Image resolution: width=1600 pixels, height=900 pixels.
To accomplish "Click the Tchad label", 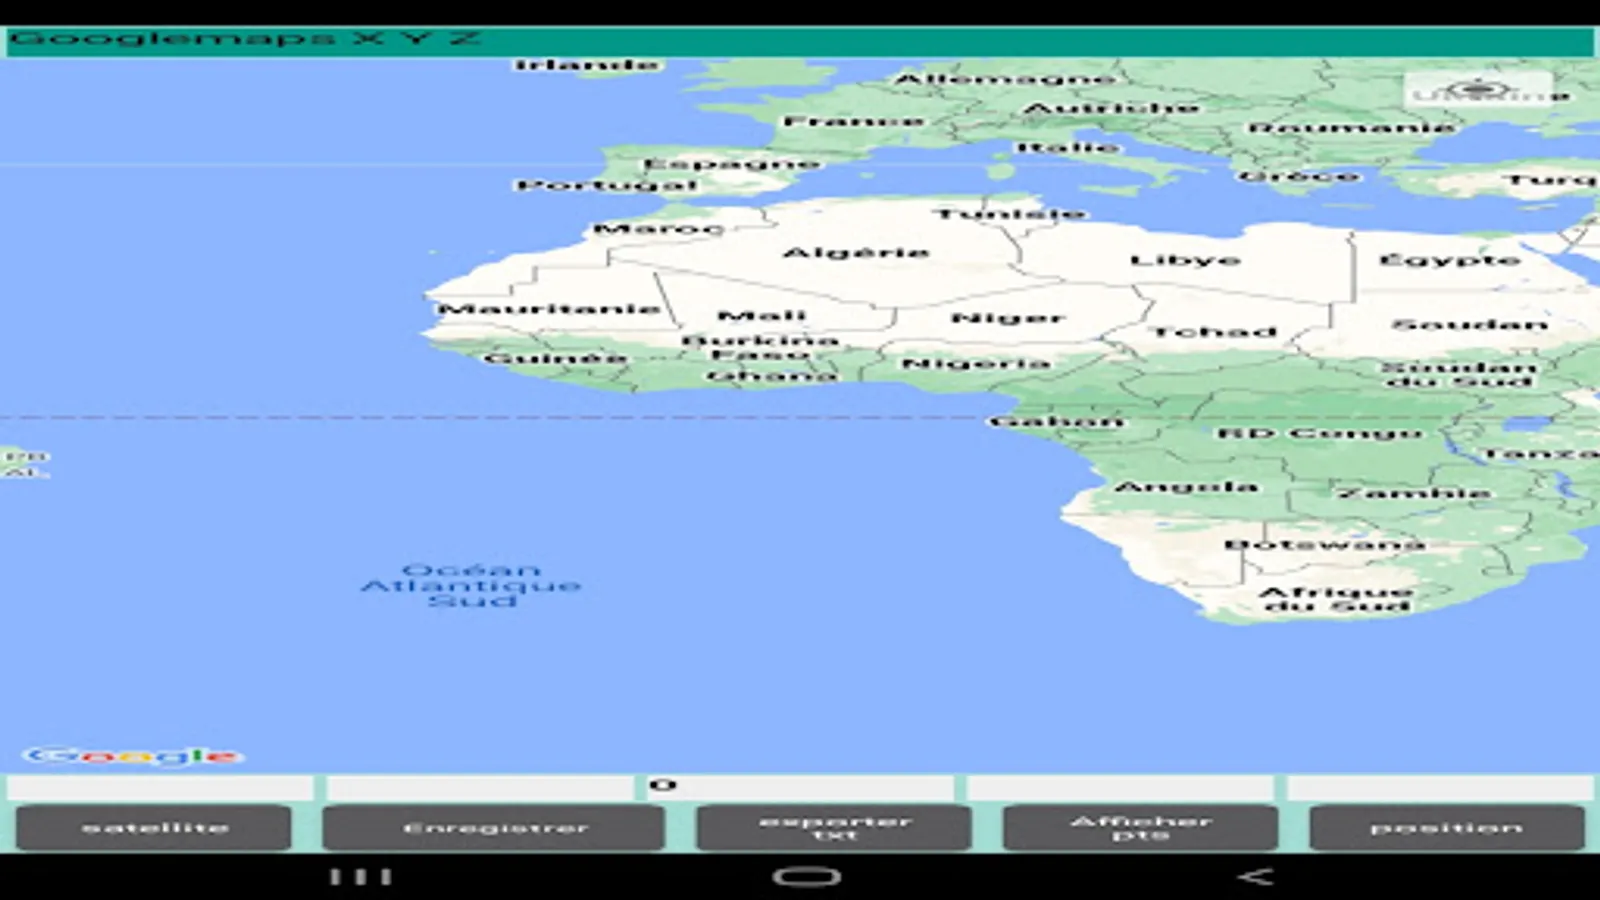I will (1215, 331).
